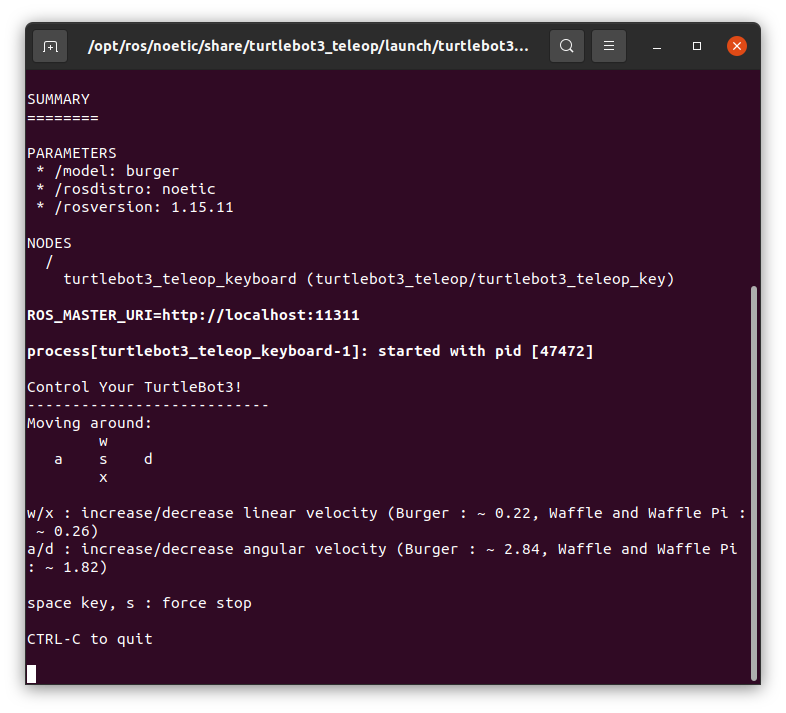Click the 'Moving around:' line
786x713 pixels.
pyautogui.click(x=89, y=423)
